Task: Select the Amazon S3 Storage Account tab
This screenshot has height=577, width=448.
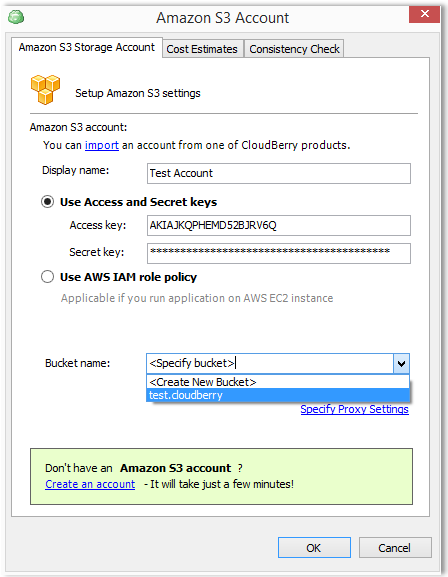Action: pos(87,47)
